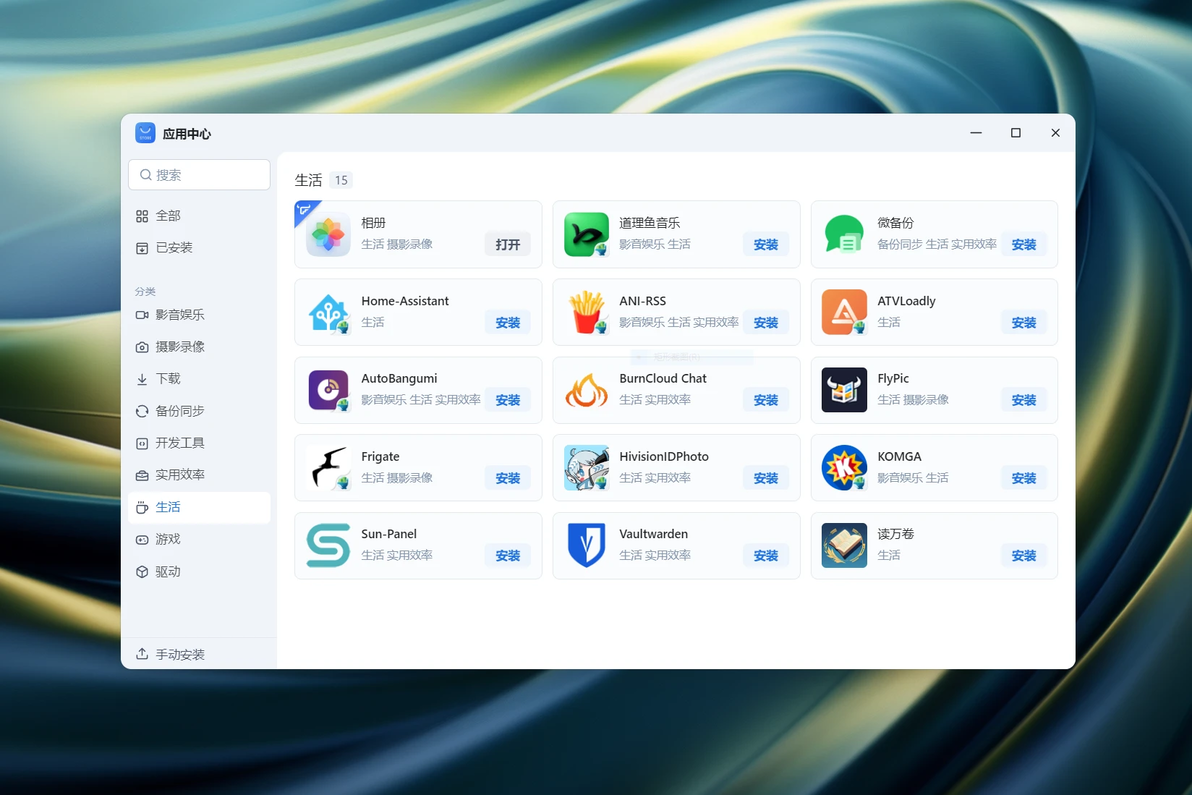Click the 道理鱼音乐 green app icon
Image resolution: width=1192 pixels, height=795 pixels.
586,234
